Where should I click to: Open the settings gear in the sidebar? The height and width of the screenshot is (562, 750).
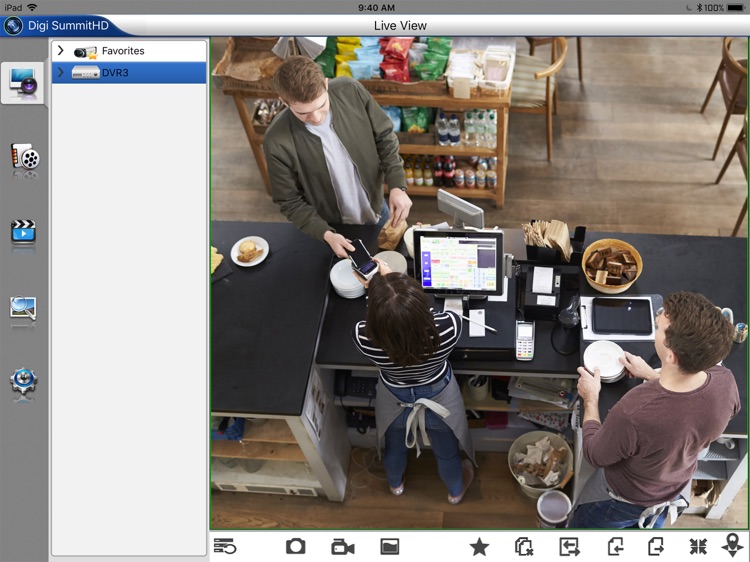coord(24,382)
